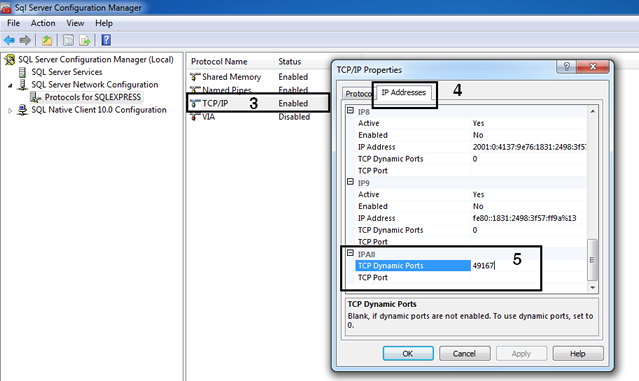This screenshot has height=381, width=639.
Task: Expand SQL Native Client 10.0 Configuration
Action: pos(10,110)
